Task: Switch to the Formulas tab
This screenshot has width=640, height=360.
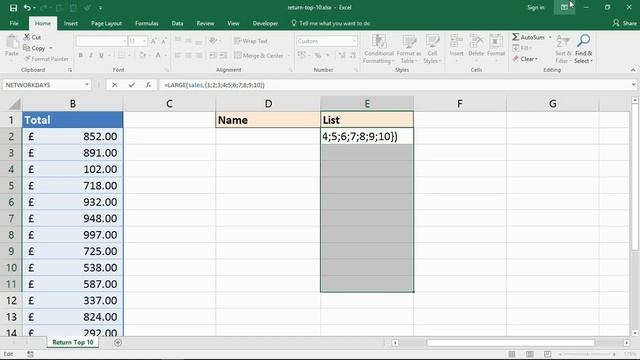Action: click(x=147, y=23)
